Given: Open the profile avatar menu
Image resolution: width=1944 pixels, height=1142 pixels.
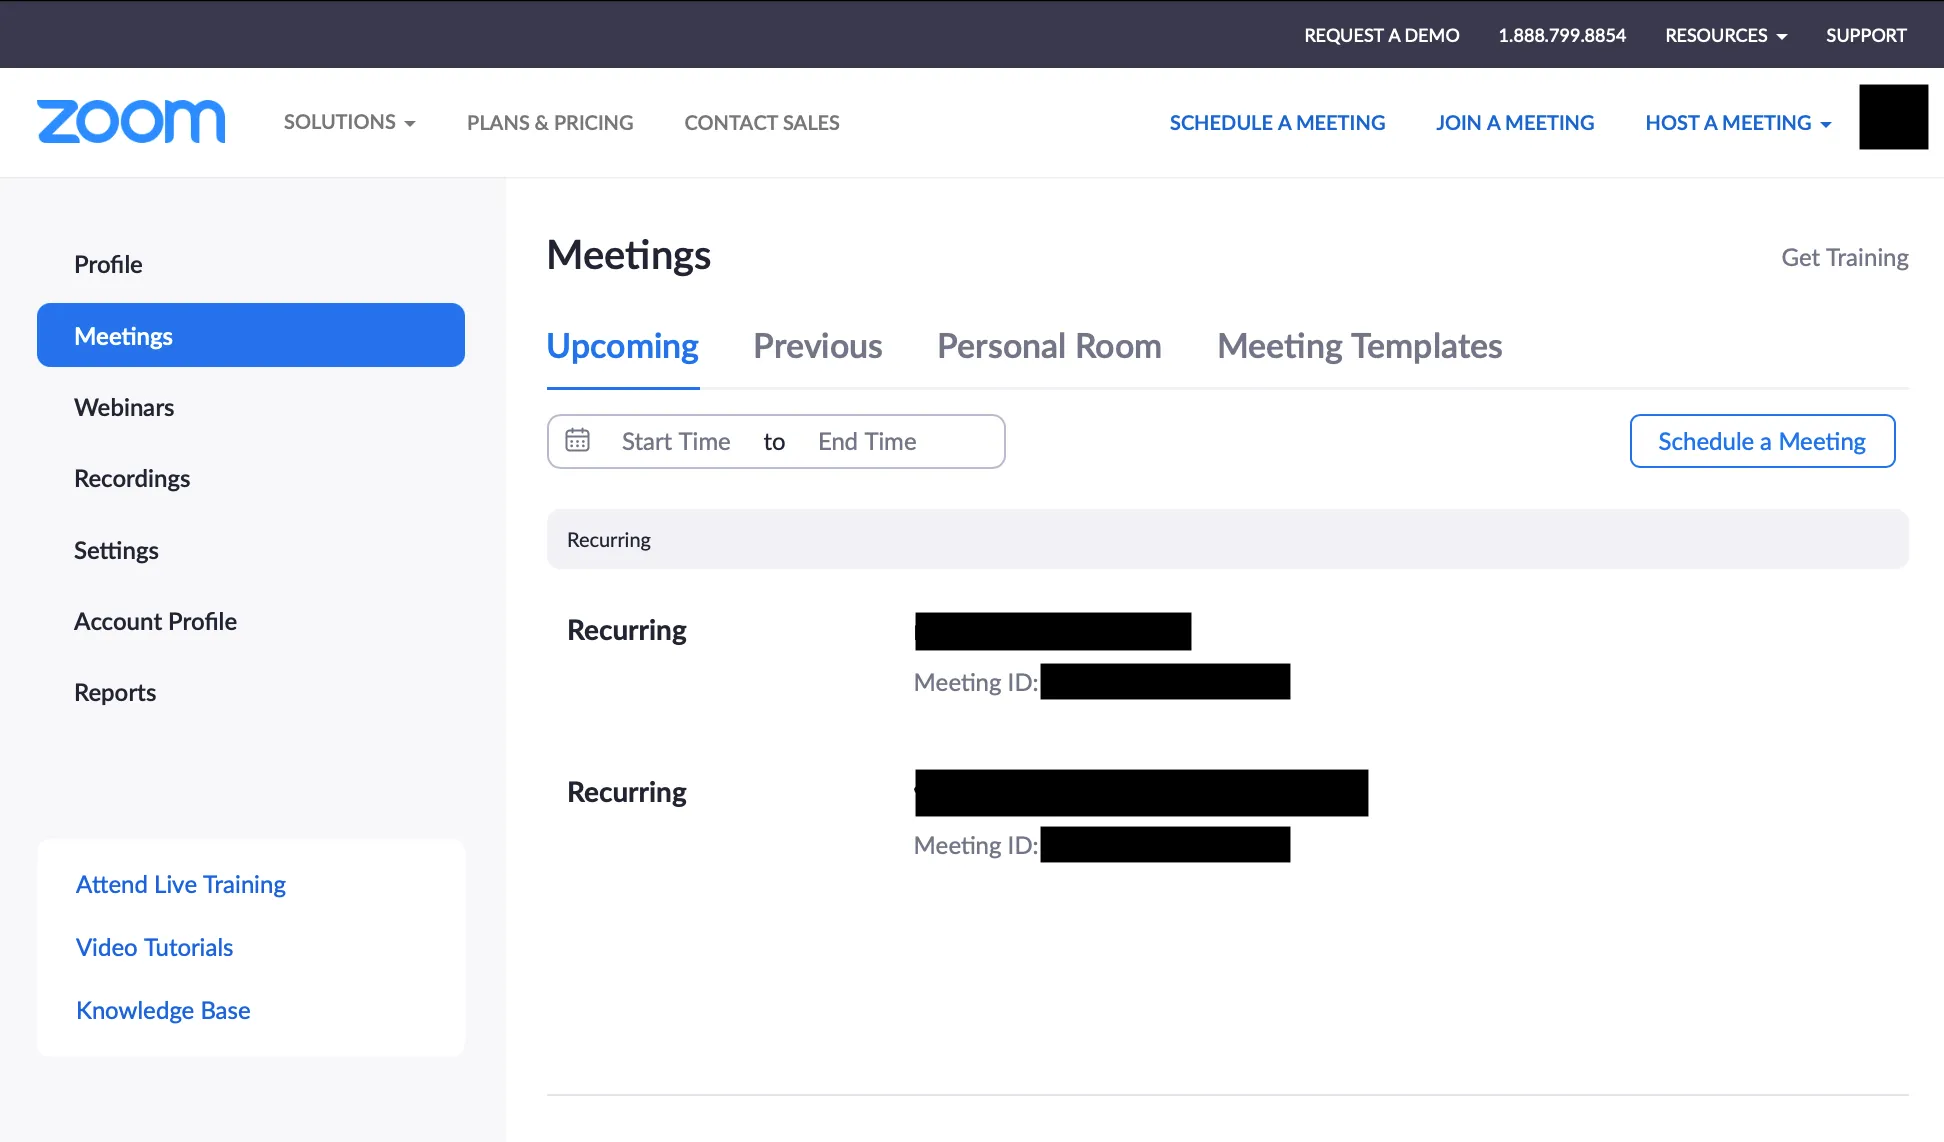Looking at the screenshot, I should 1893,117.
